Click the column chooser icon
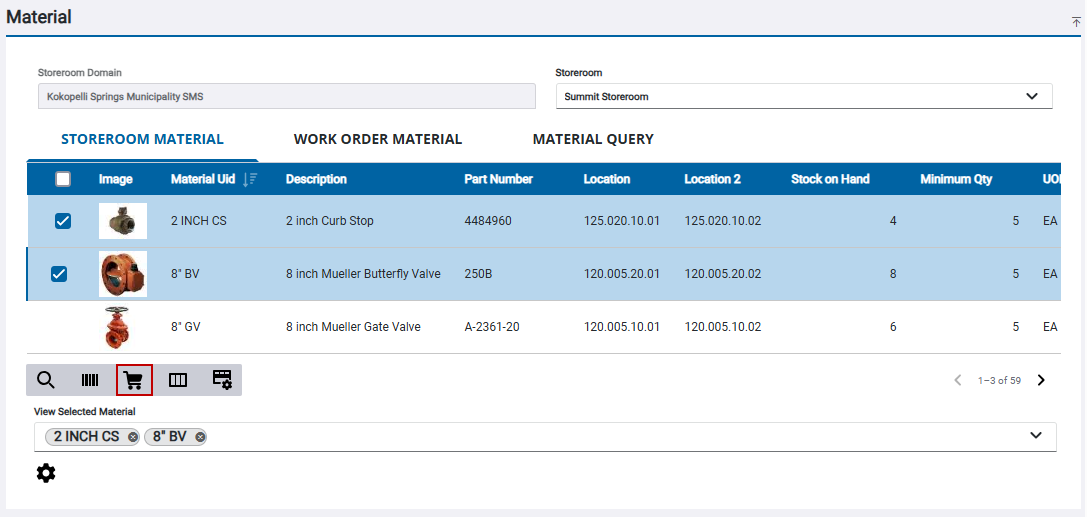The width and height of the screenshot is (1087, 517). (x=178, y=380)
